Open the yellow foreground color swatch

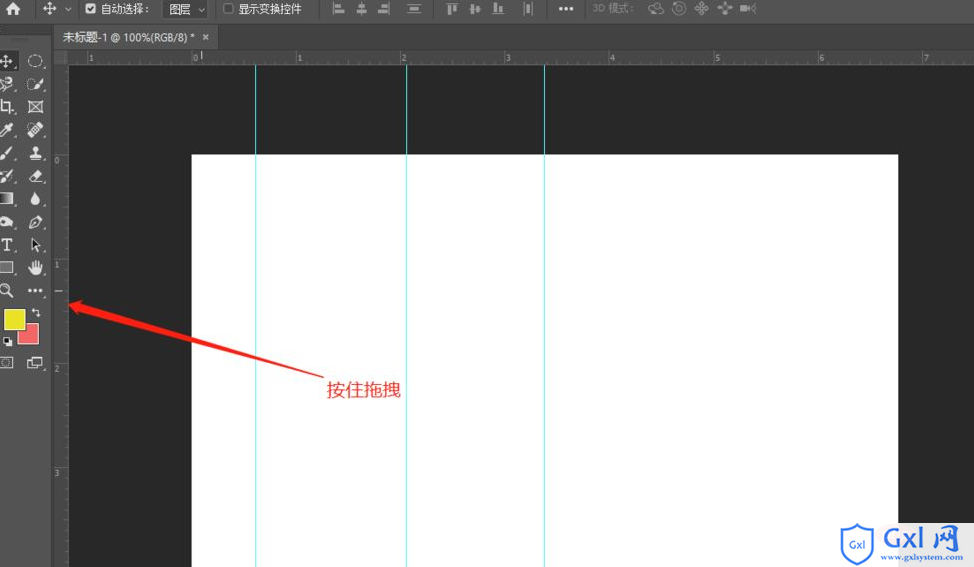(14, 319)
